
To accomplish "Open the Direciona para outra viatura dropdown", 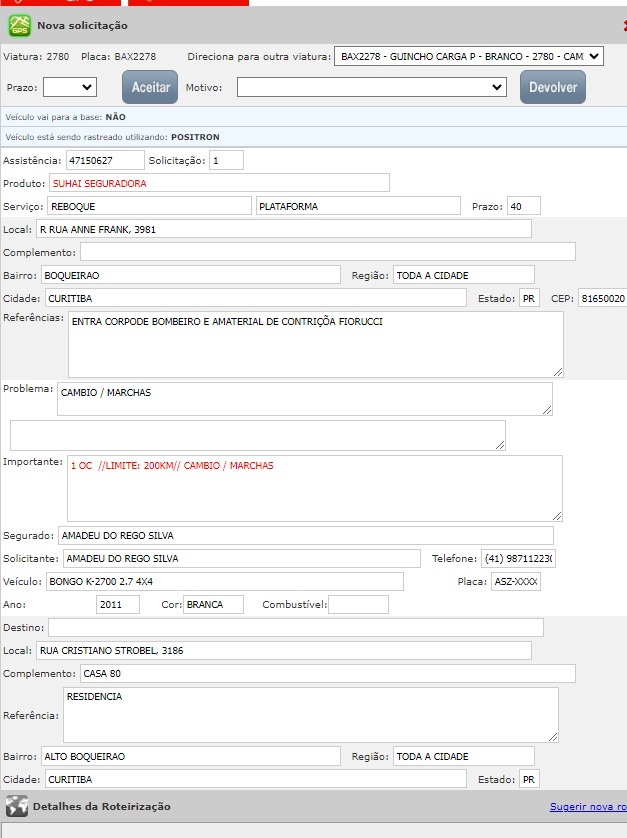I will point(469,56).
